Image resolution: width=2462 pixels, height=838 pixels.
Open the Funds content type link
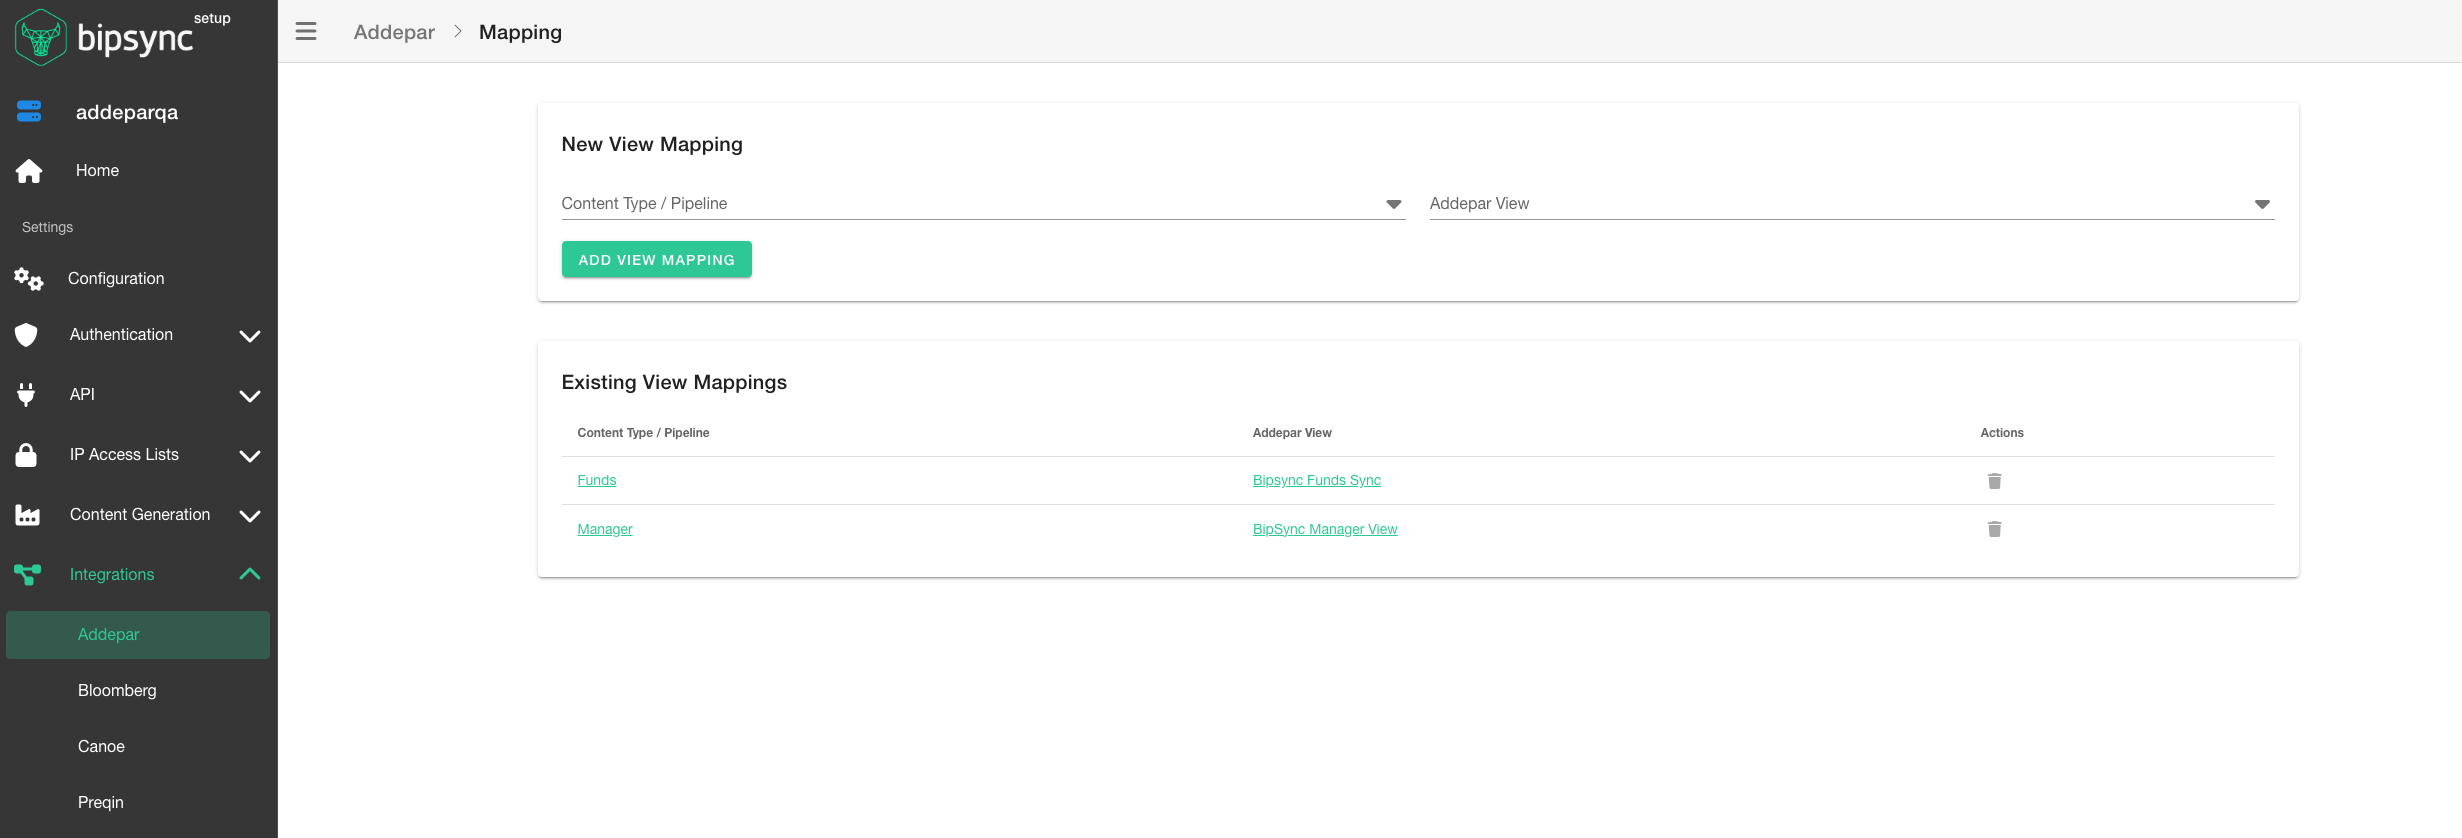point(596,481)
